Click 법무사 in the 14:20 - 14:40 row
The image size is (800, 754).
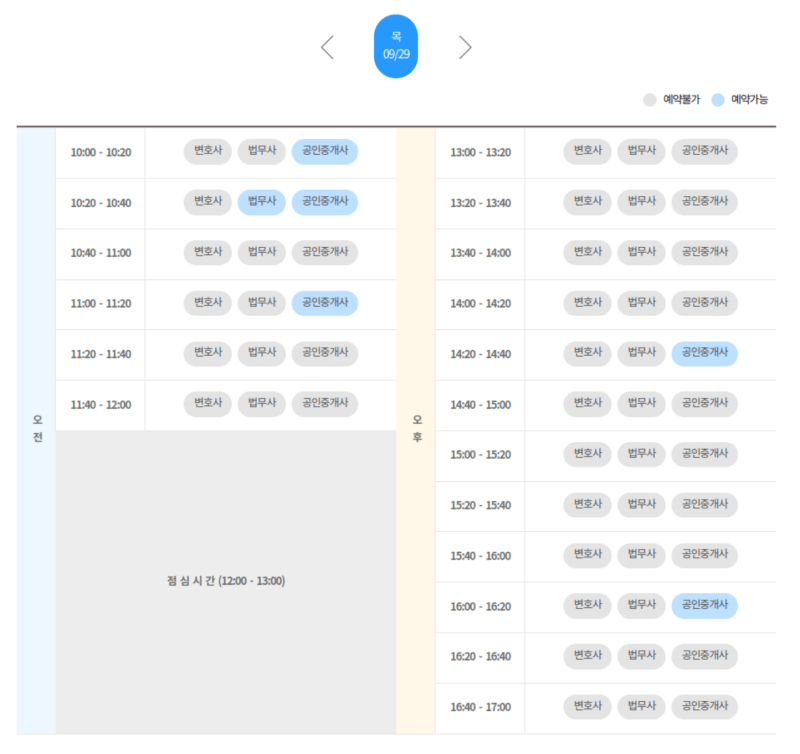click(x=641, y=354)
